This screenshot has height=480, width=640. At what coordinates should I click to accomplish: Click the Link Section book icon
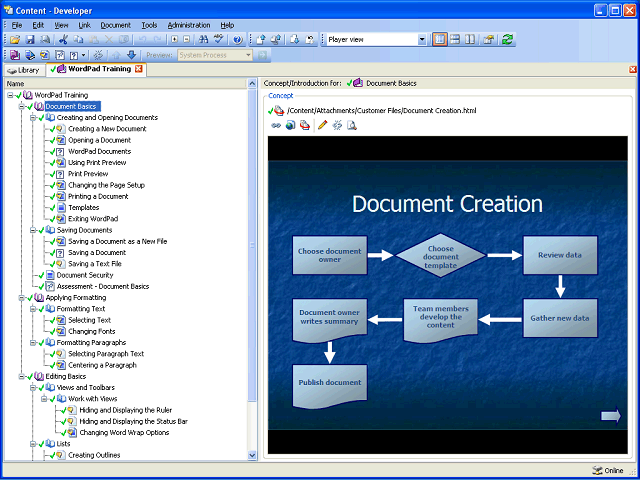click(30, 55)
